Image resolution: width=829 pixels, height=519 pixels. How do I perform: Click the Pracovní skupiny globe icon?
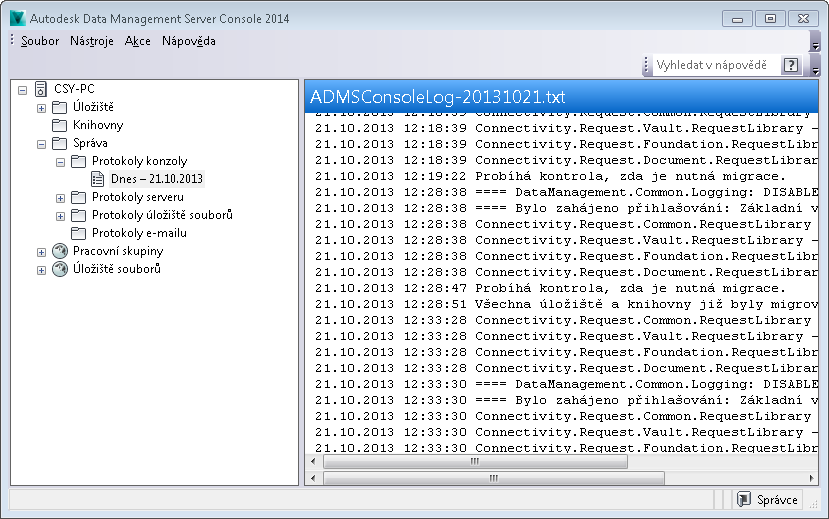[x=60, y=251]
